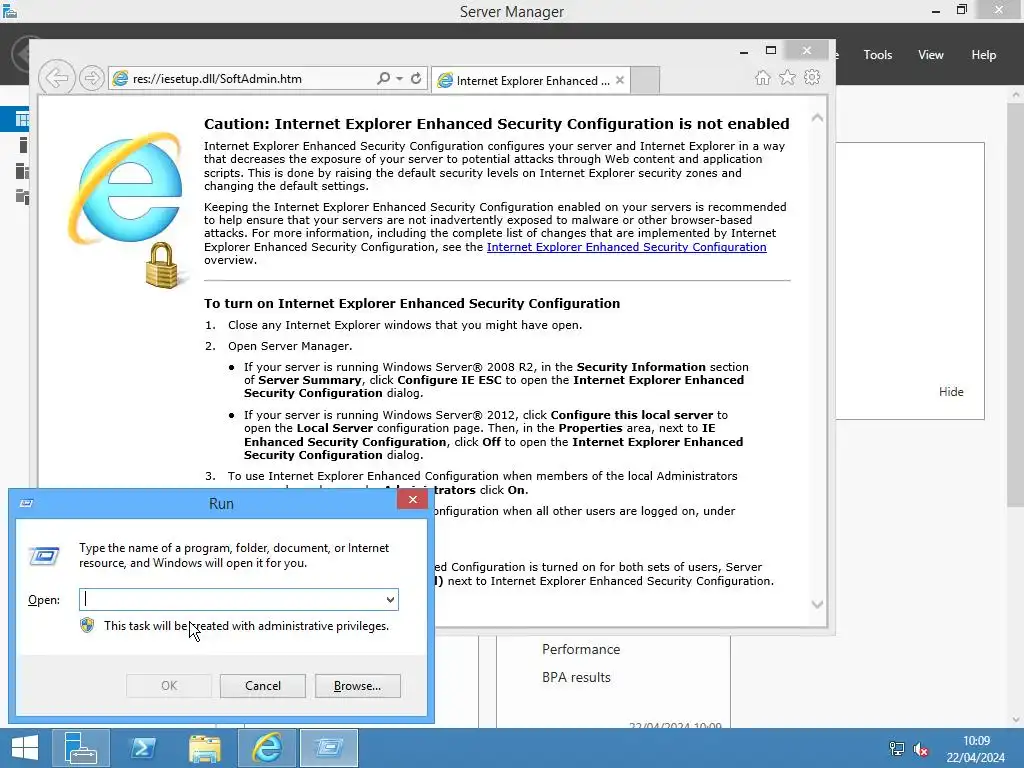Open the Windows Start button
1024x768 pixels.
pyautogui.click(x=25, y=748)
